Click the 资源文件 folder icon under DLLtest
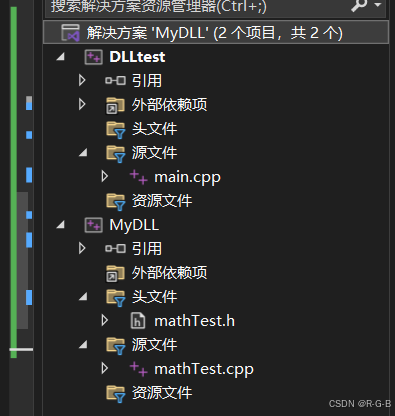 pos(116,202)
